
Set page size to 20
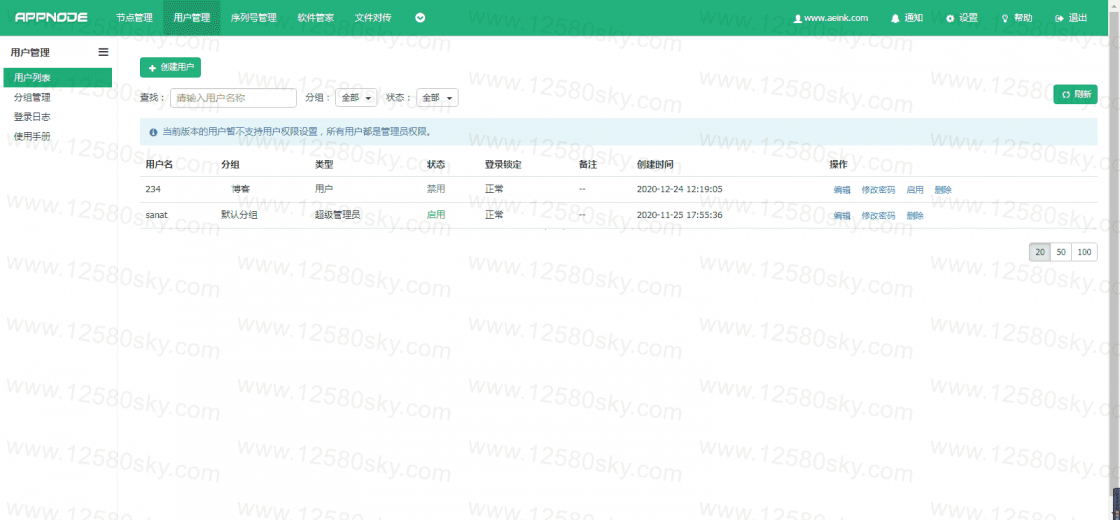pyautogui.click(x=1040, y=252)
